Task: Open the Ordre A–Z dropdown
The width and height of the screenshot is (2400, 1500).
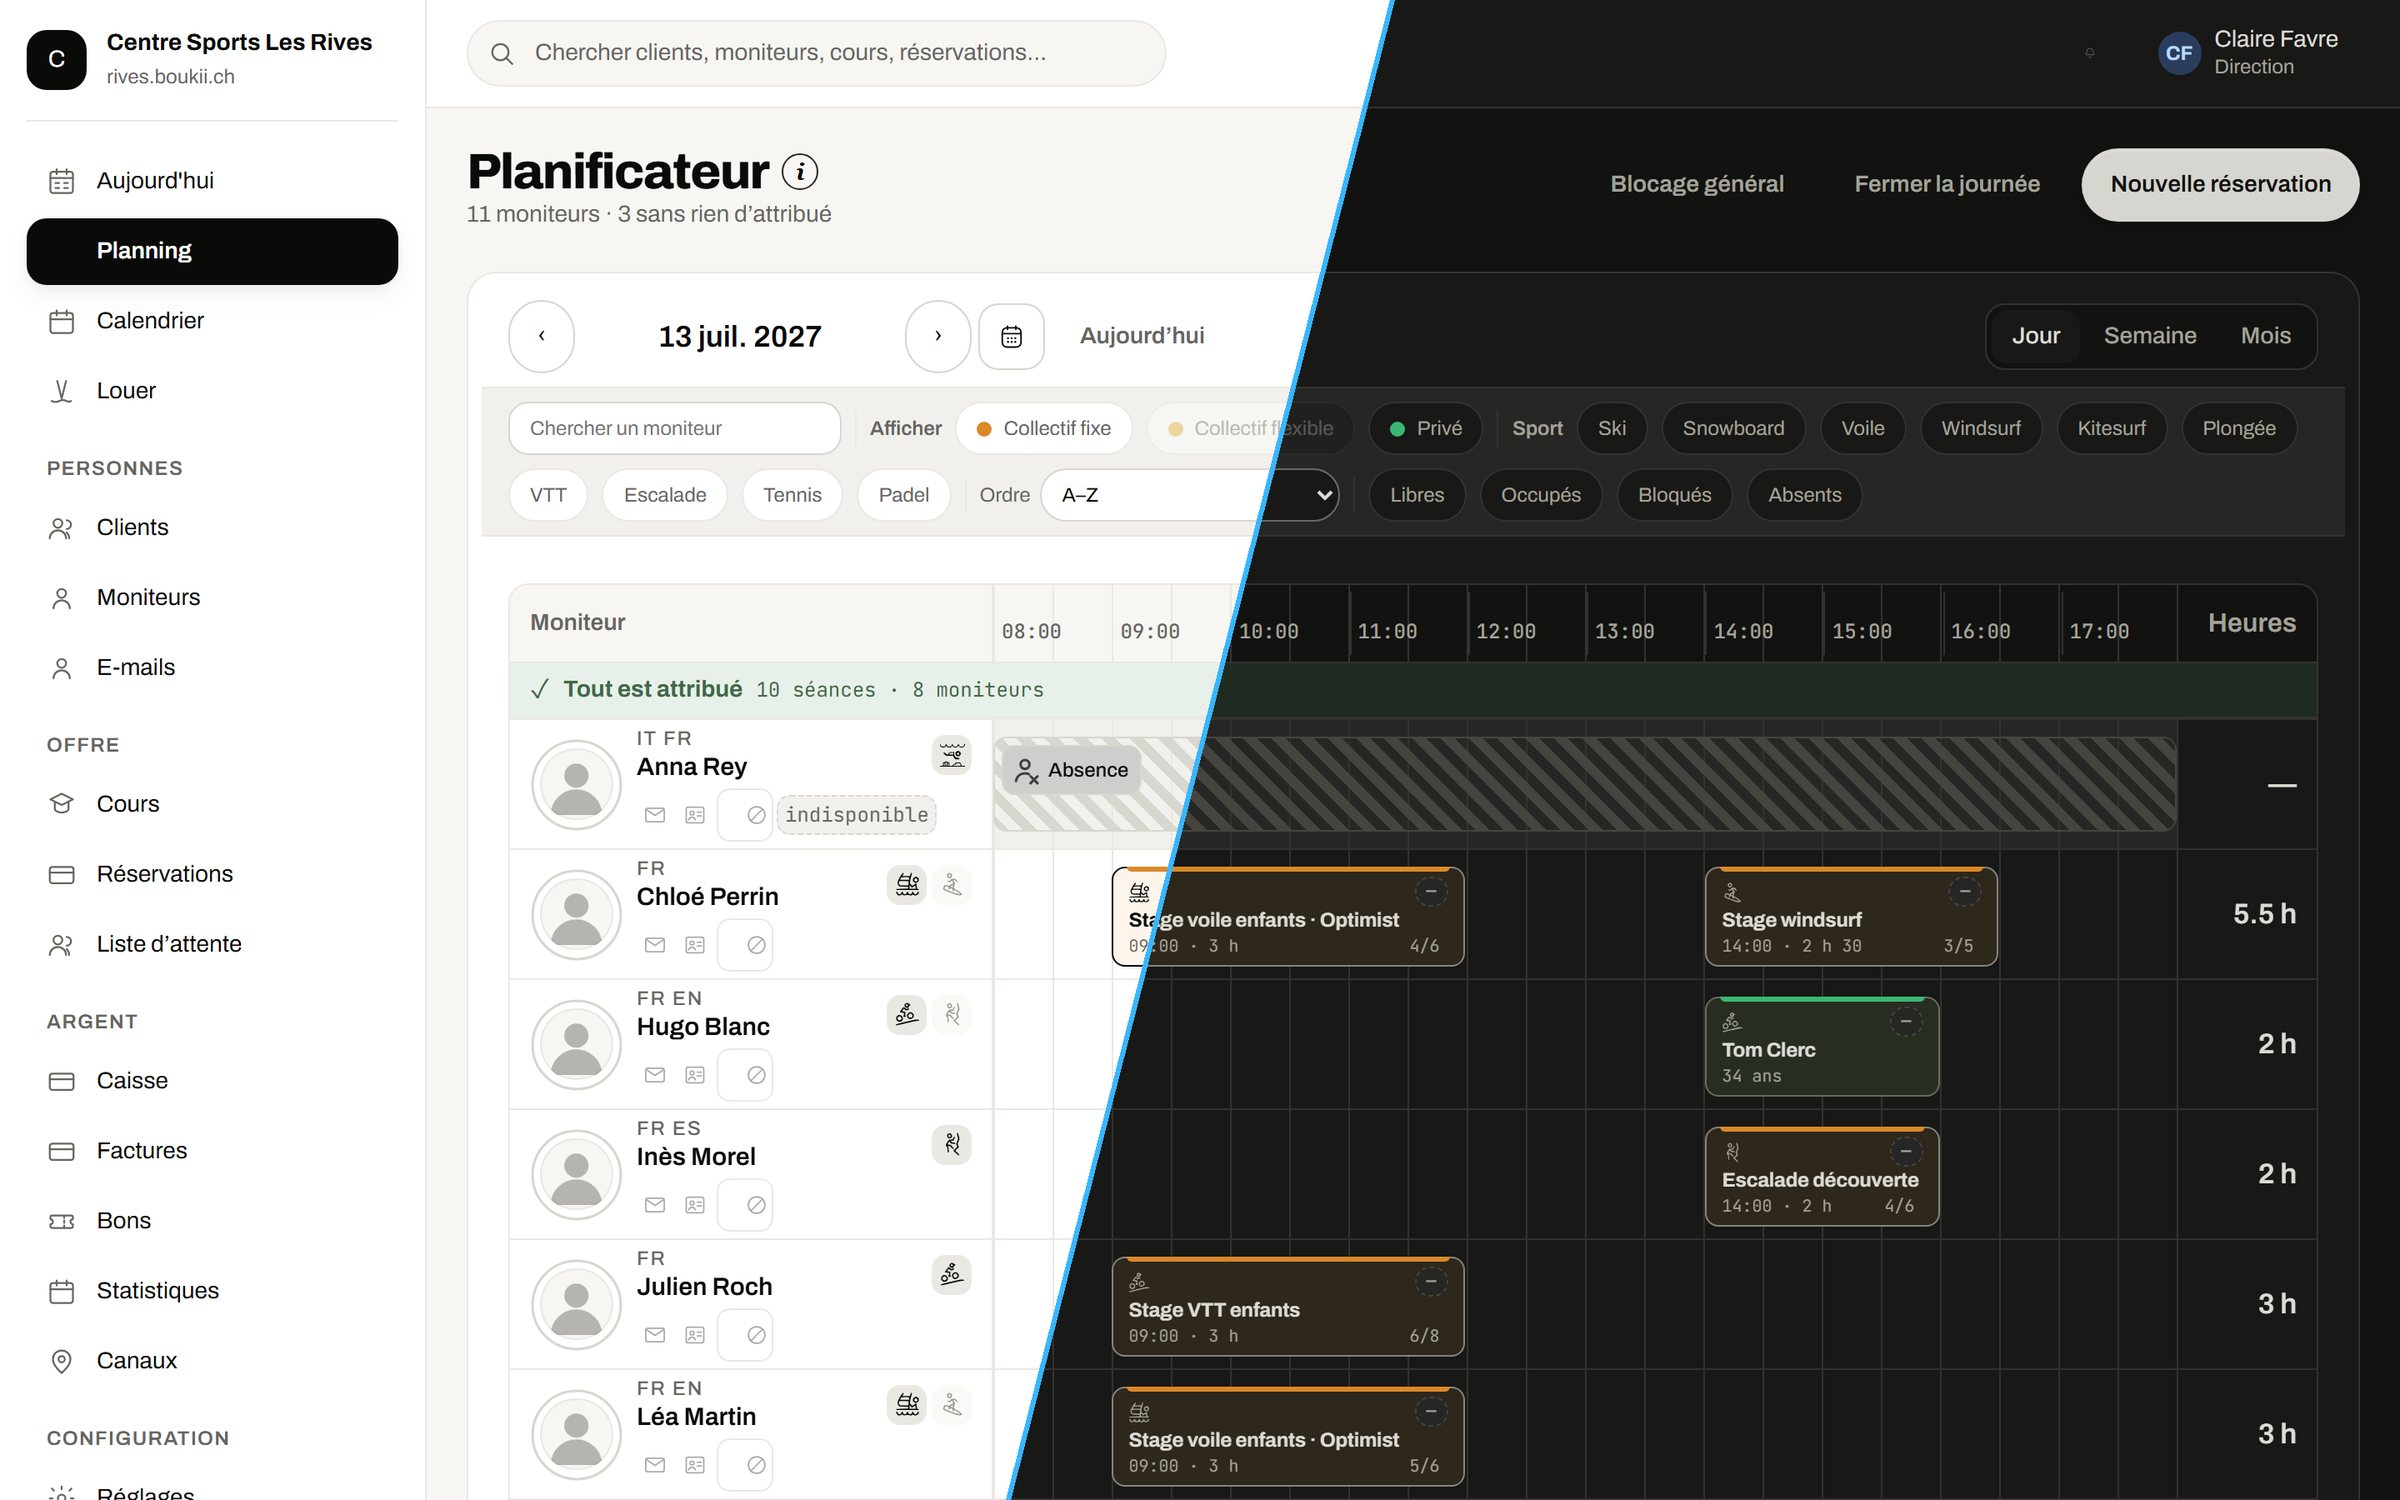Action: [1190, 495]
